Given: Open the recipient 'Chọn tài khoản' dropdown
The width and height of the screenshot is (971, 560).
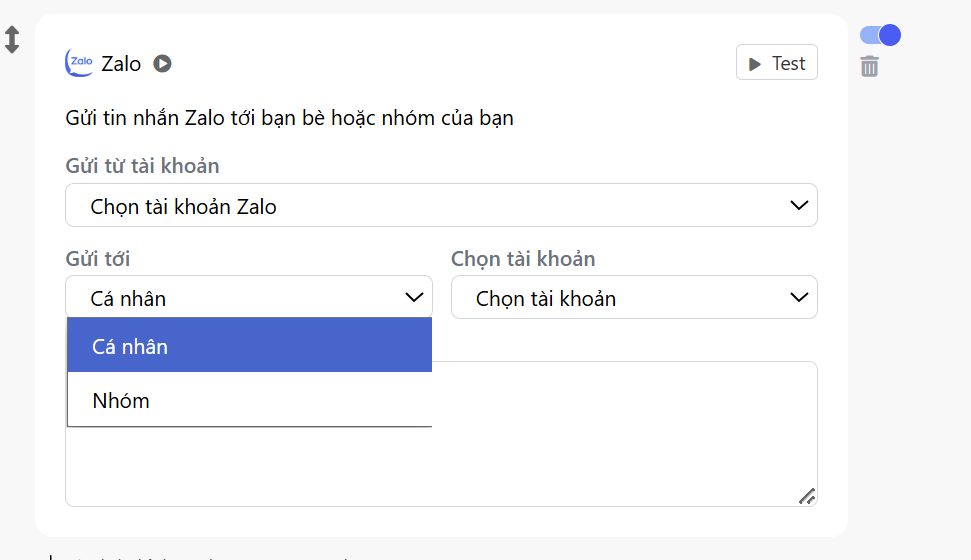Looking at the screenshot, I should (x=633, y=297).
